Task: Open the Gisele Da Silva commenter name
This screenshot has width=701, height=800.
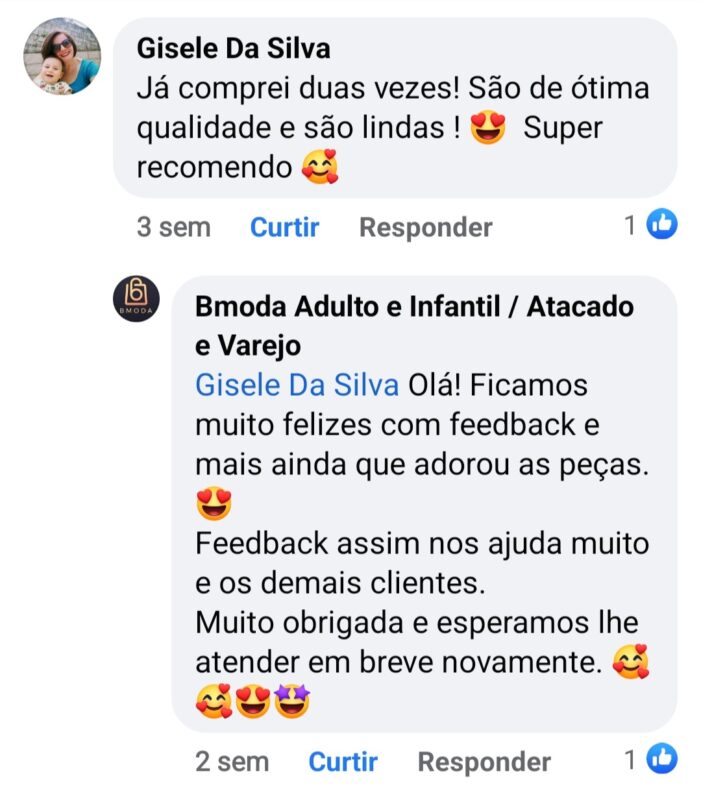Action: 234,48
